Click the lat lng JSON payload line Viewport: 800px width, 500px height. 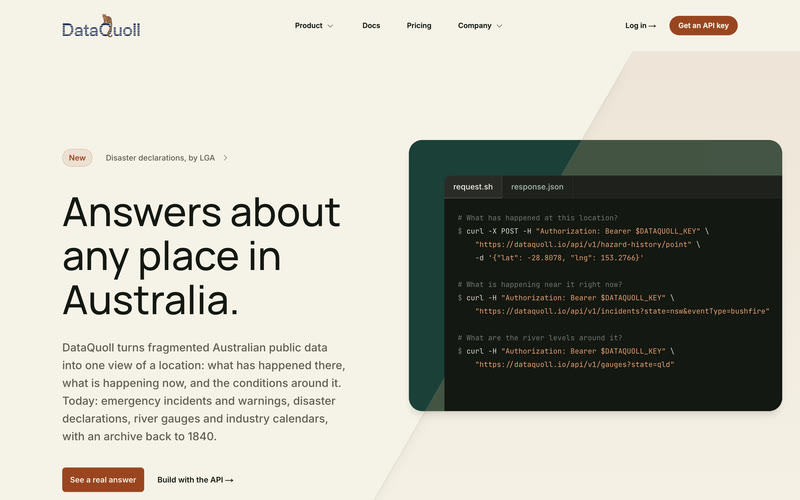[559, 258]
